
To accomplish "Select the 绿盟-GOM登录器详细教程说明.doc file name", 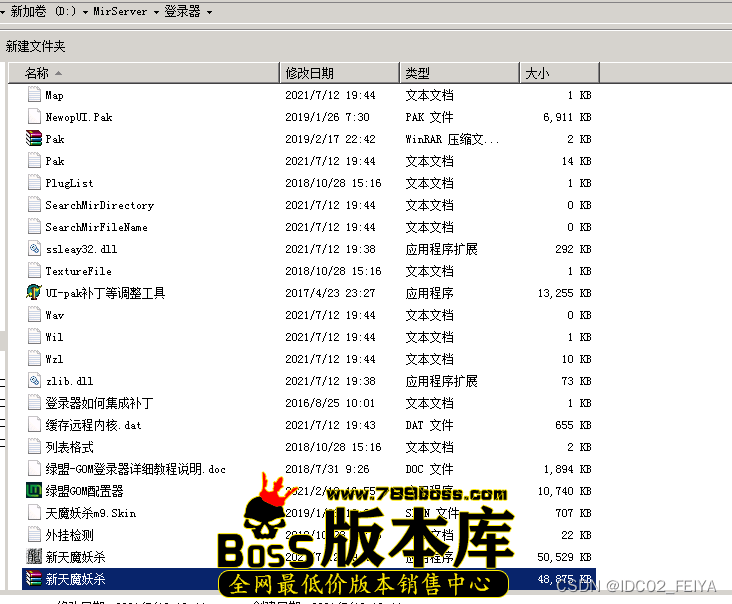I will [135, 469].
